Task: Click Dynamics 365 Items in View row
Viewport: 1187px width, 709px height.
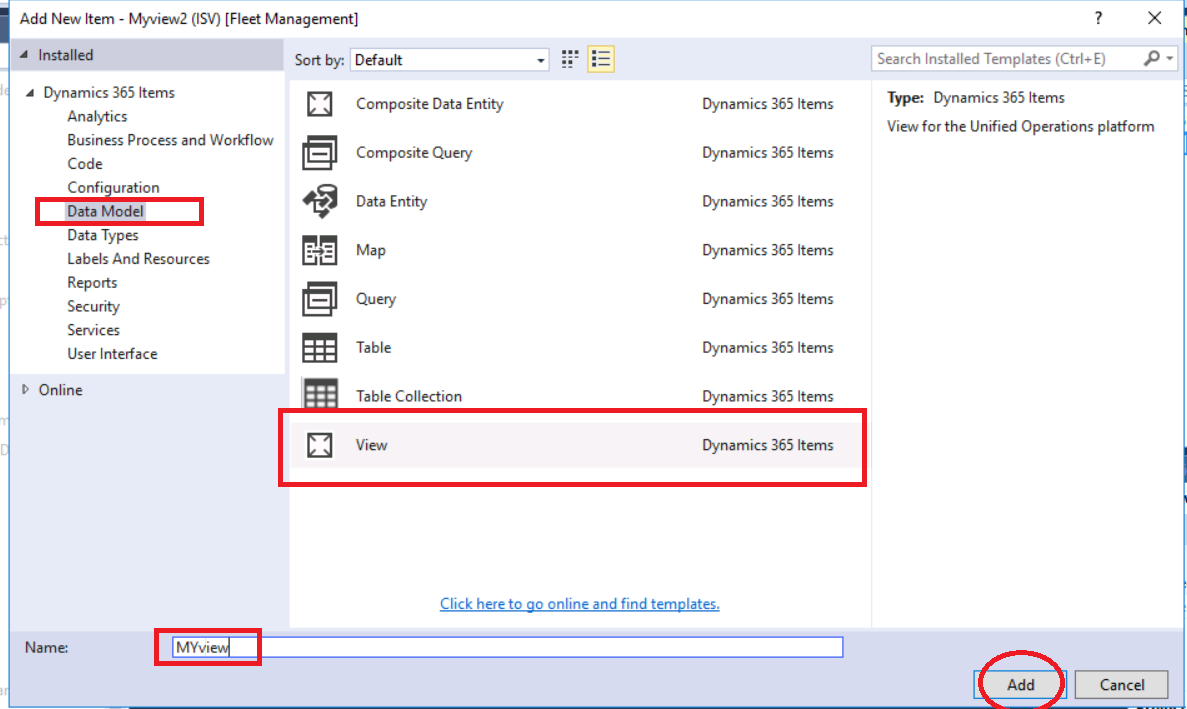Action: (768, 445)
